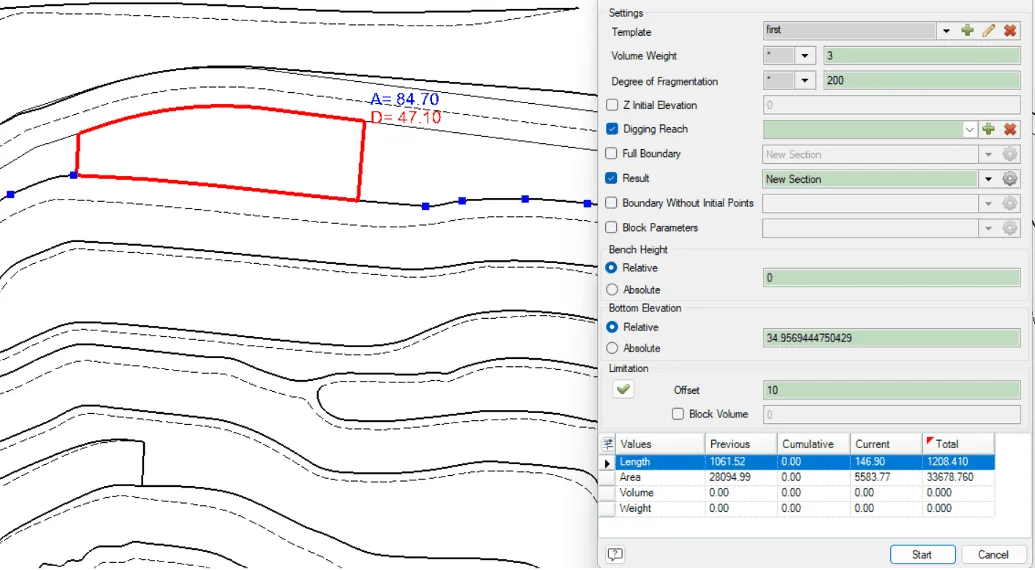Click the Cancel button

point(993,554)
